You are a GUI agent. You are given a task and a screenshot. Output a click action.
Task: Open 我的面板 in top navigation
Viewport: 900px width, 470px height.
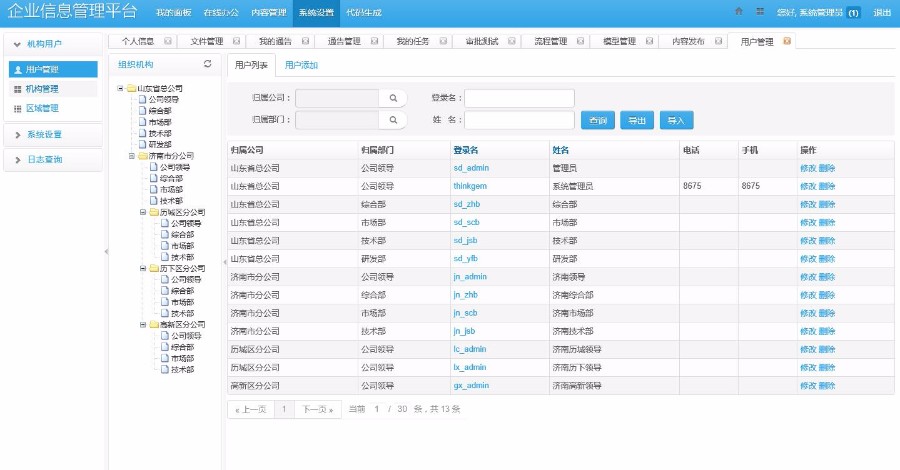coord(173,12)
